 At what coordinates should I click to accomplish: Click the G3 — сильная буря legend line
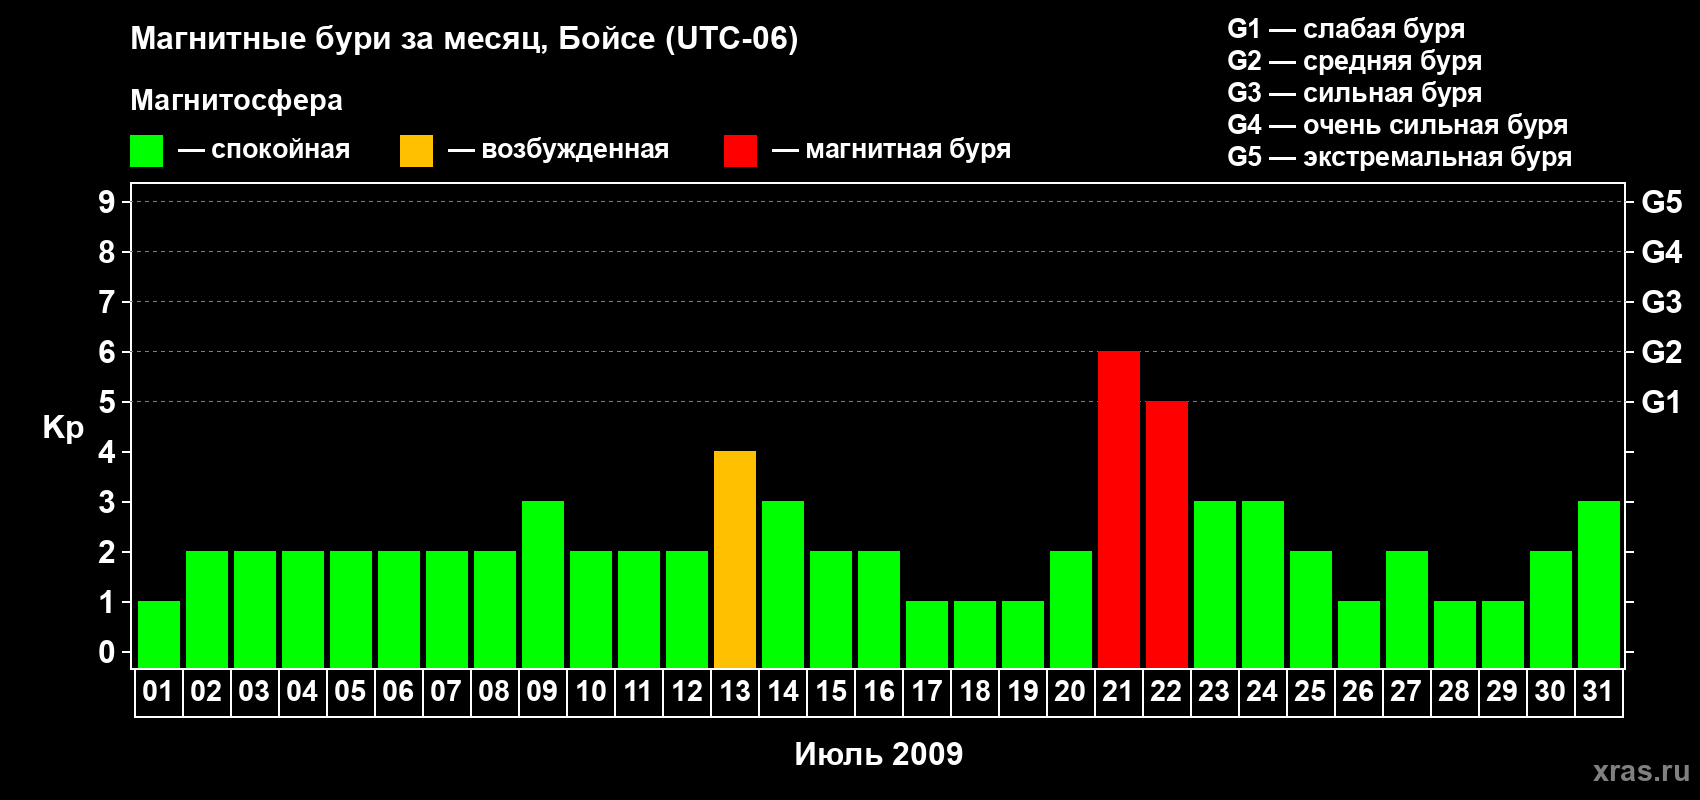pos(1354,93)
